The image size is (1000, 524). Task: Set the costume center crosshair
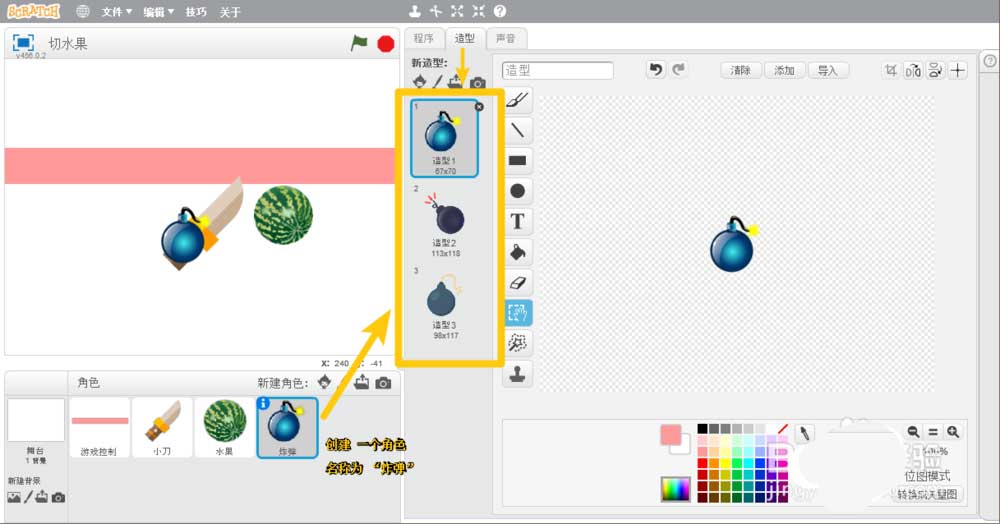tap(957, 70)
